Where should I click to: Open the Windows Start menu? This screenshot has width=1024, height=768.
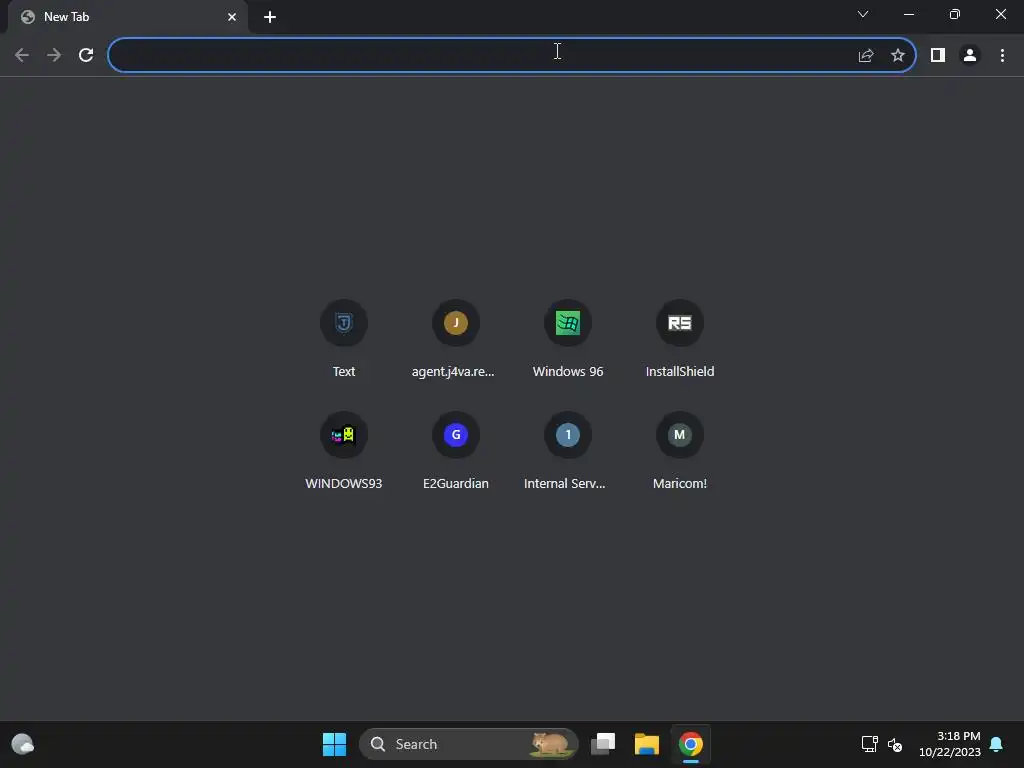pyautogui.click(x=334, y=744)
